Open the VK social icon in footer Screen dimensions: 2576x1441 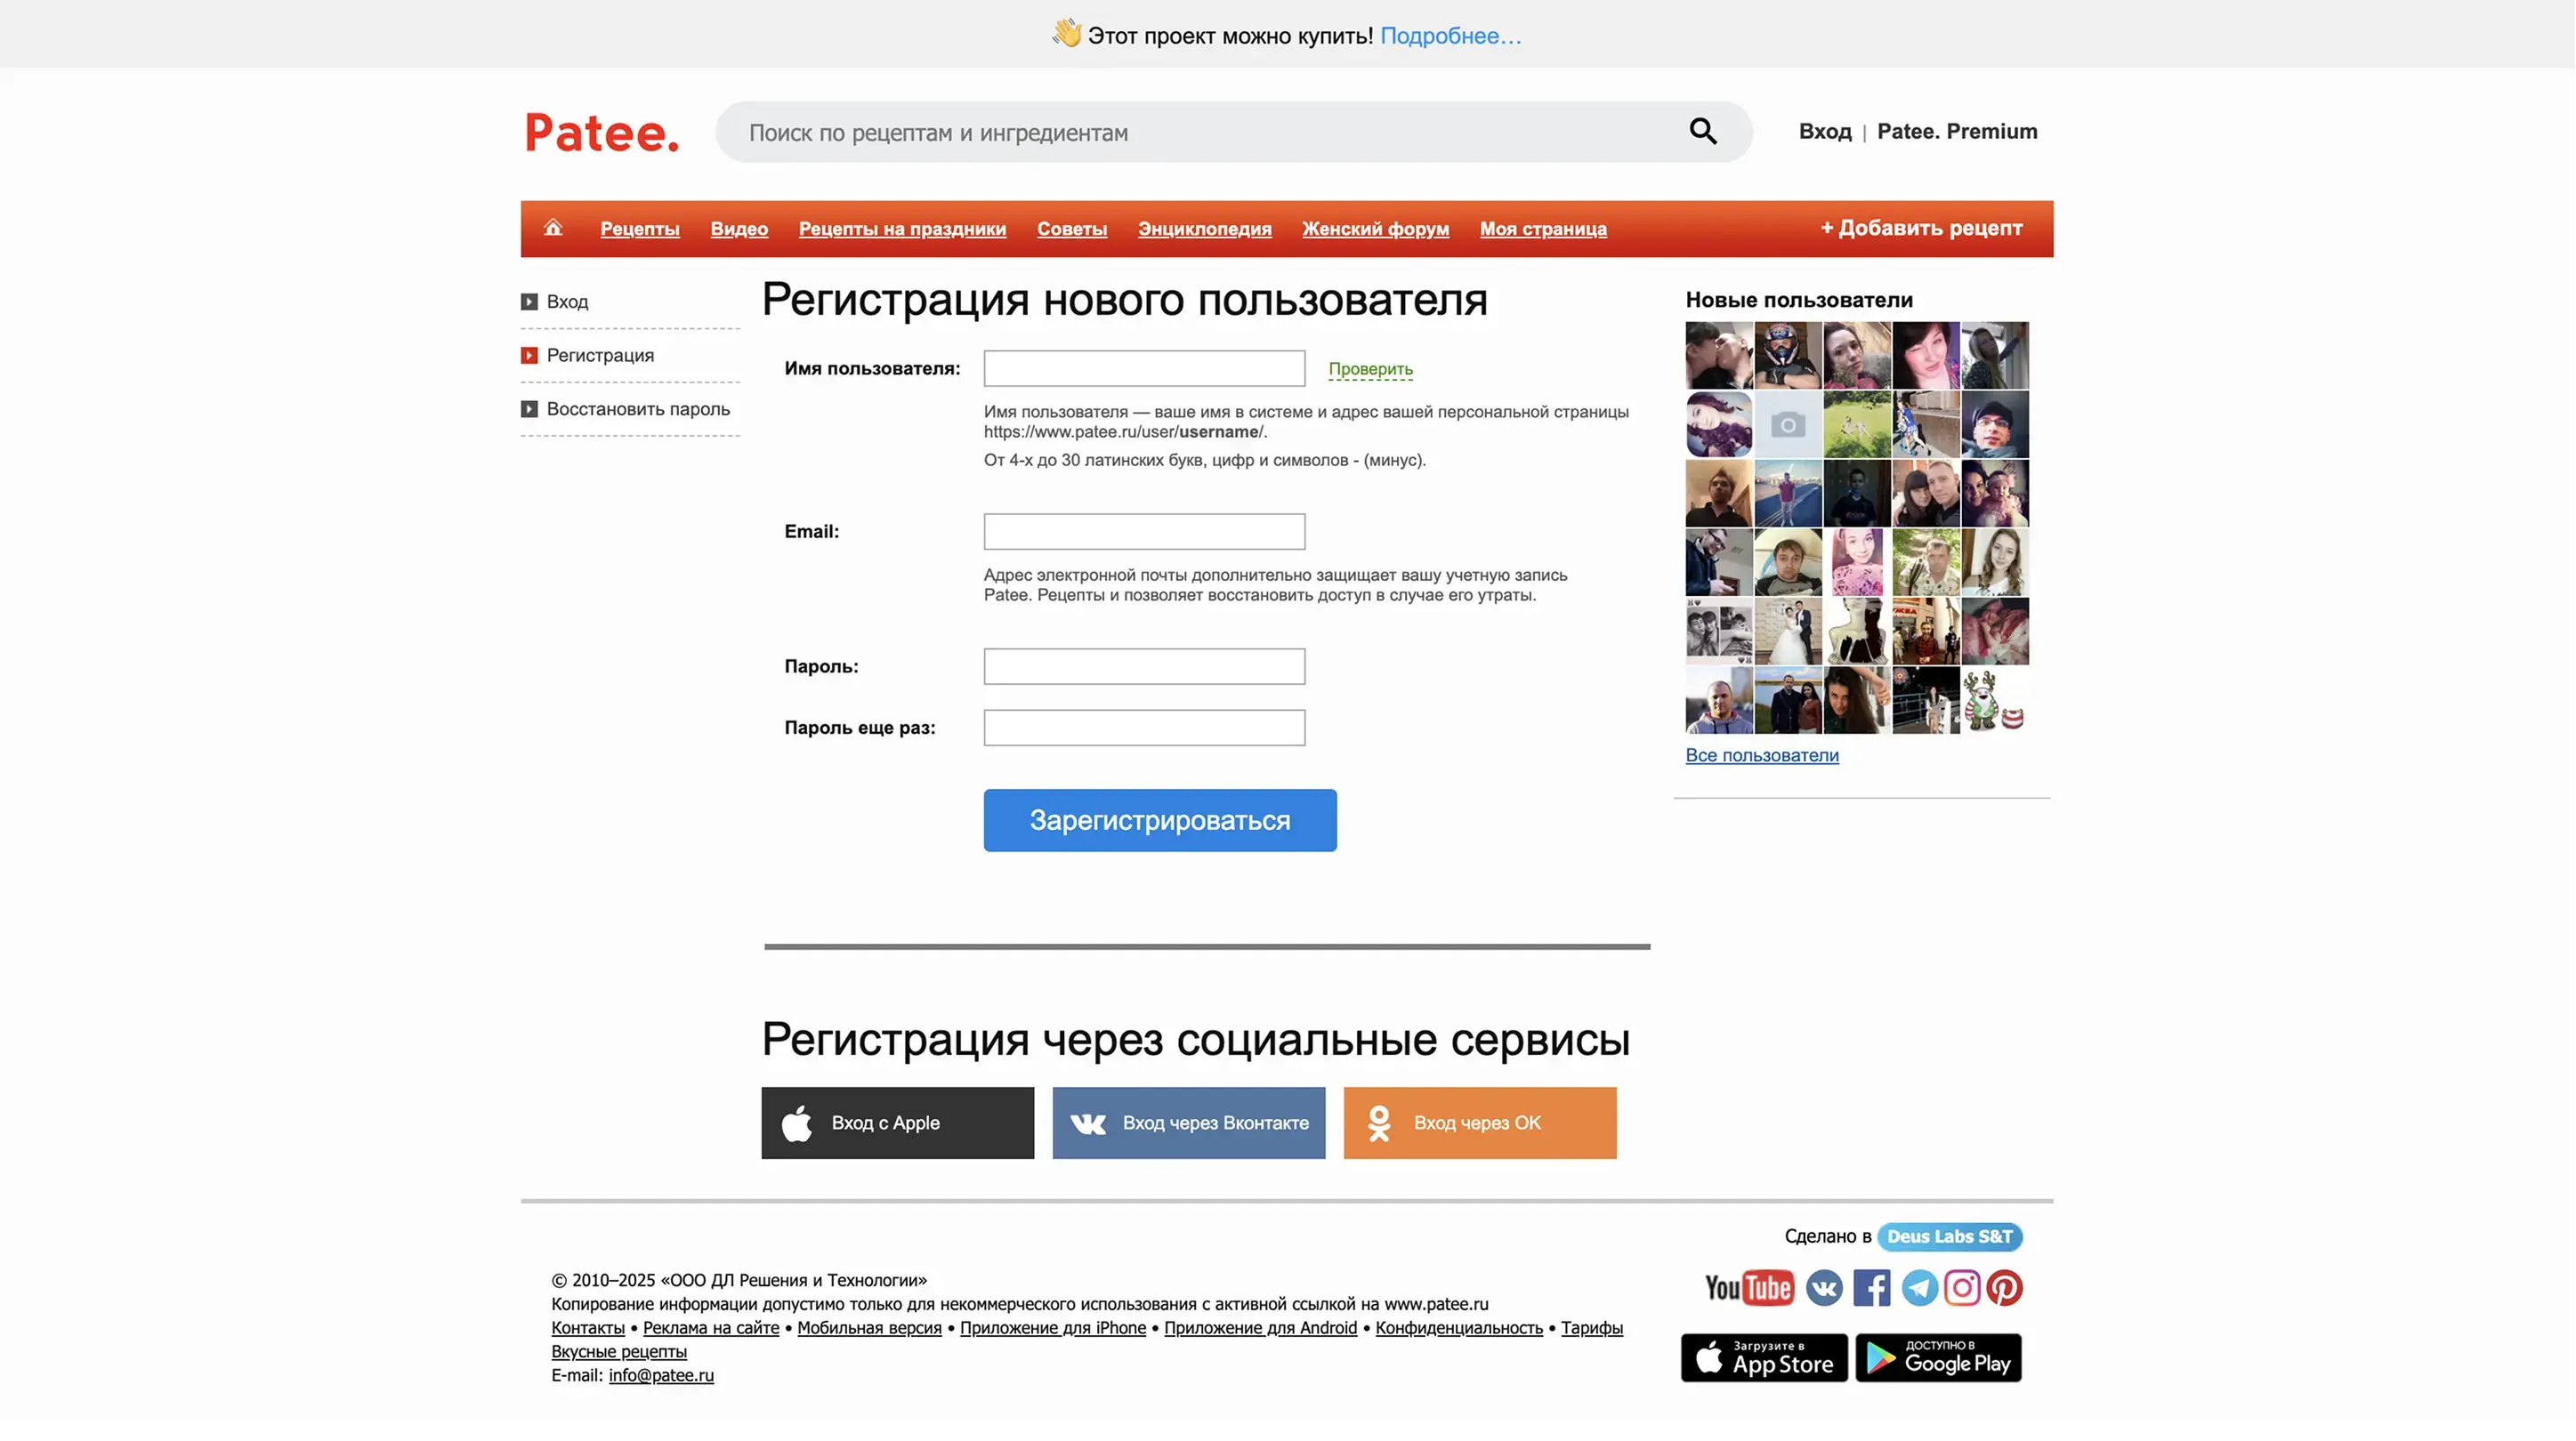[x=1824, y=1288]
